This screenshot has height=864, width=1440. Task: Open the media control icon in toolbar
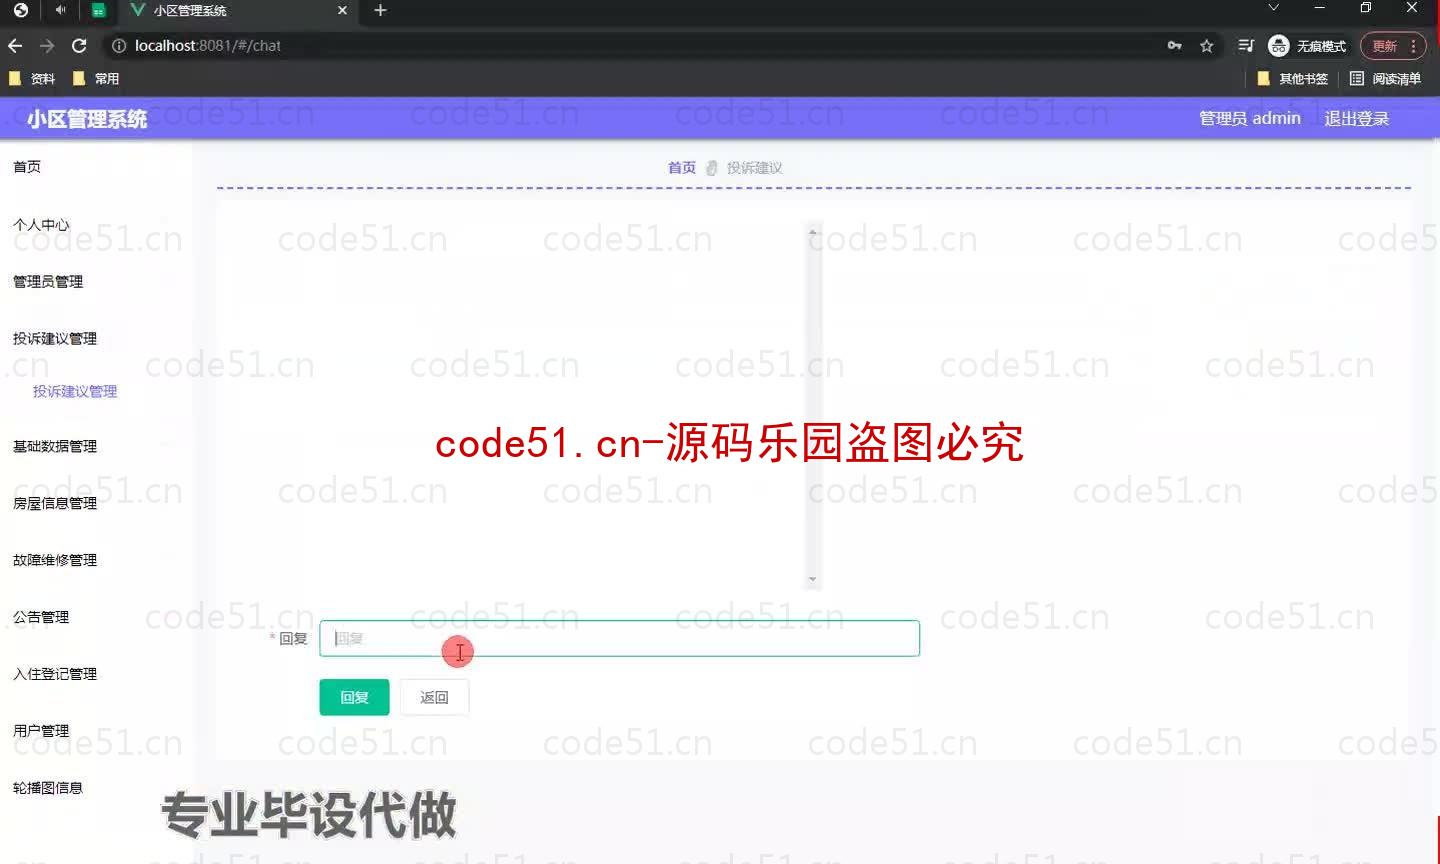[1246, 46]
